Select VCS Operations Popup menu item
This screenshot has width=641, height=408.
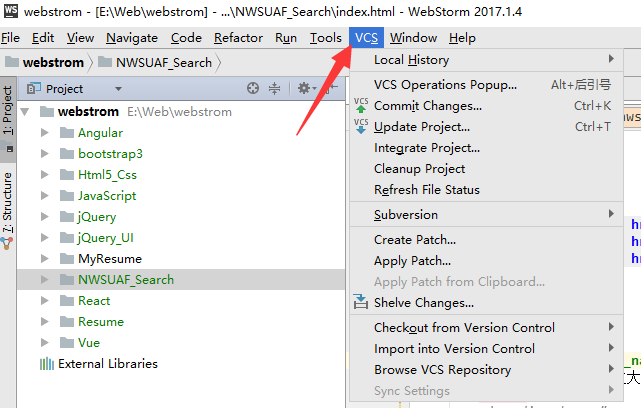(x=486, y=85)
